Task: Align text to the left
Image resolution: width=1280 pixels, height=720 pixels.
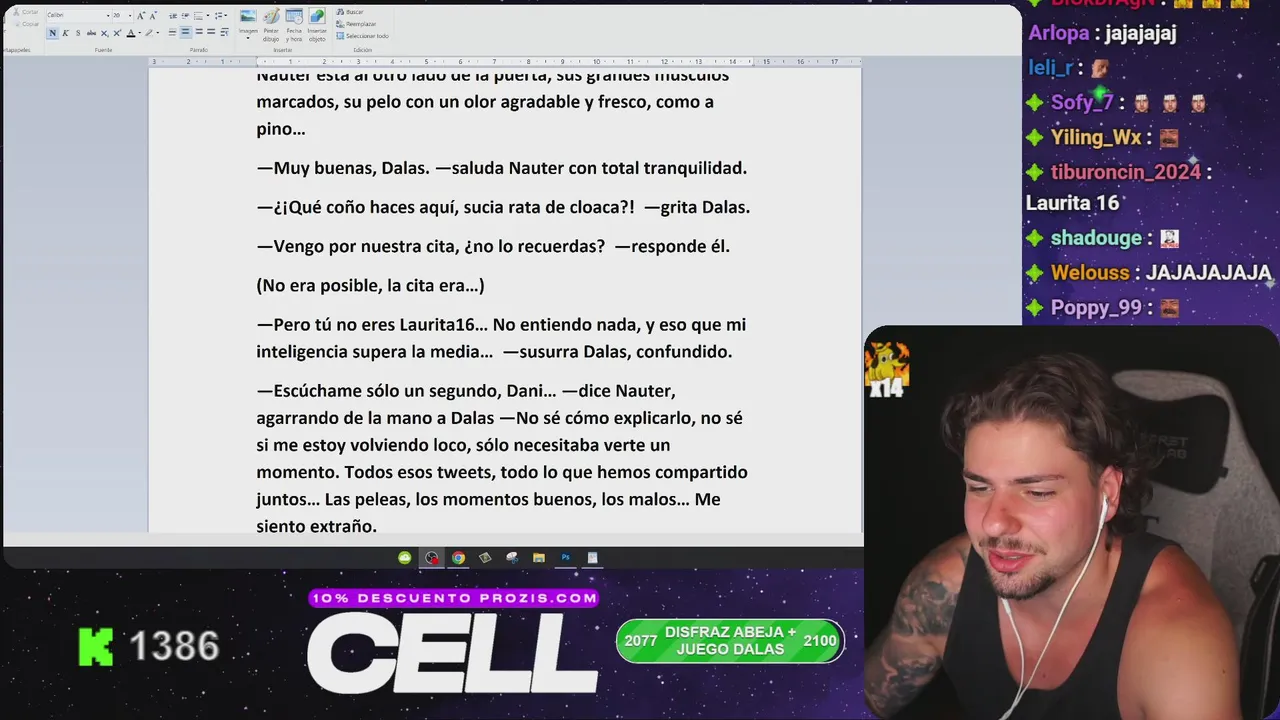Action: click(172, 32)
